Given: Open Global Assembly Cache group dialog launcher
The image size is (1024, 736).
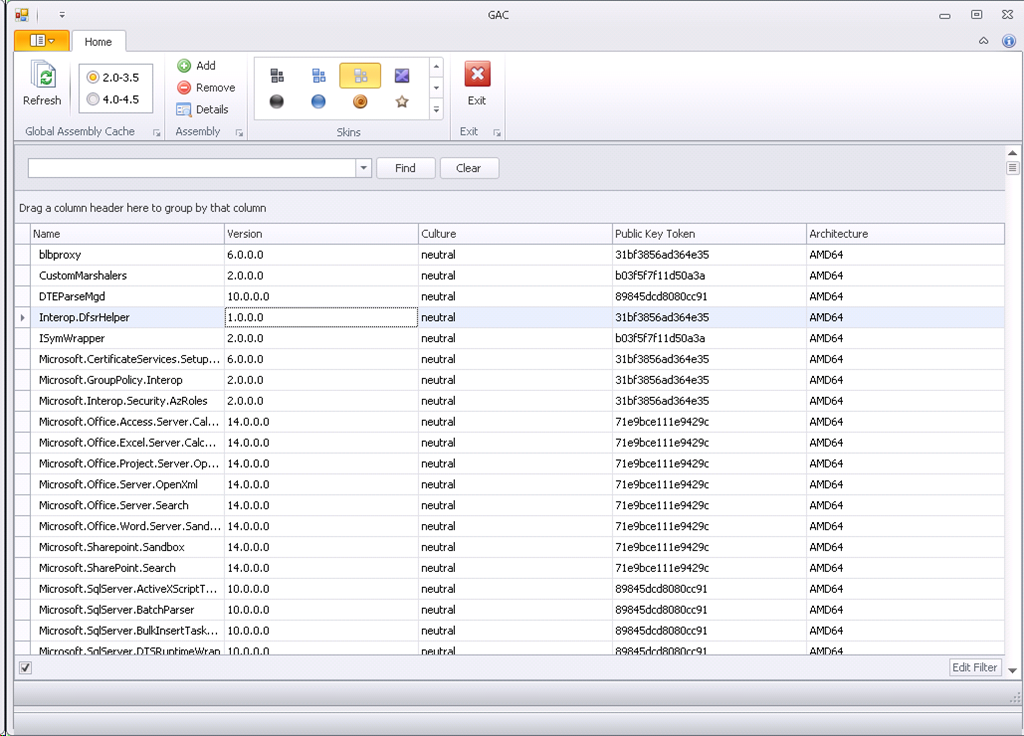Looking at the screenshot, I should (157, 133).
